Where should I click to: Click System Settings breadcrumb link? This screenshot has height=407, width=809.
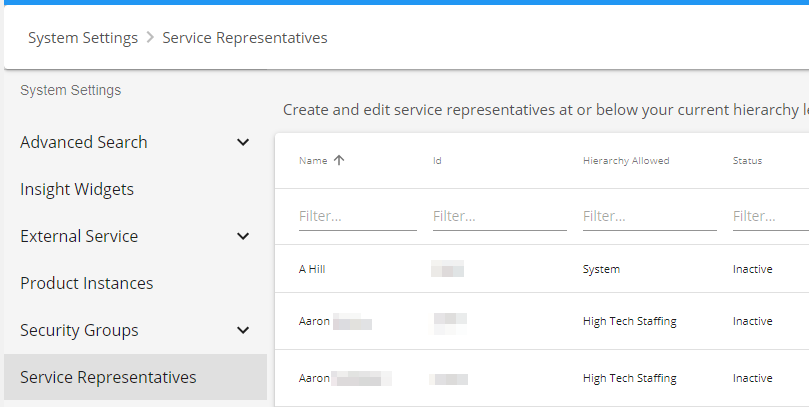[83, 38]
